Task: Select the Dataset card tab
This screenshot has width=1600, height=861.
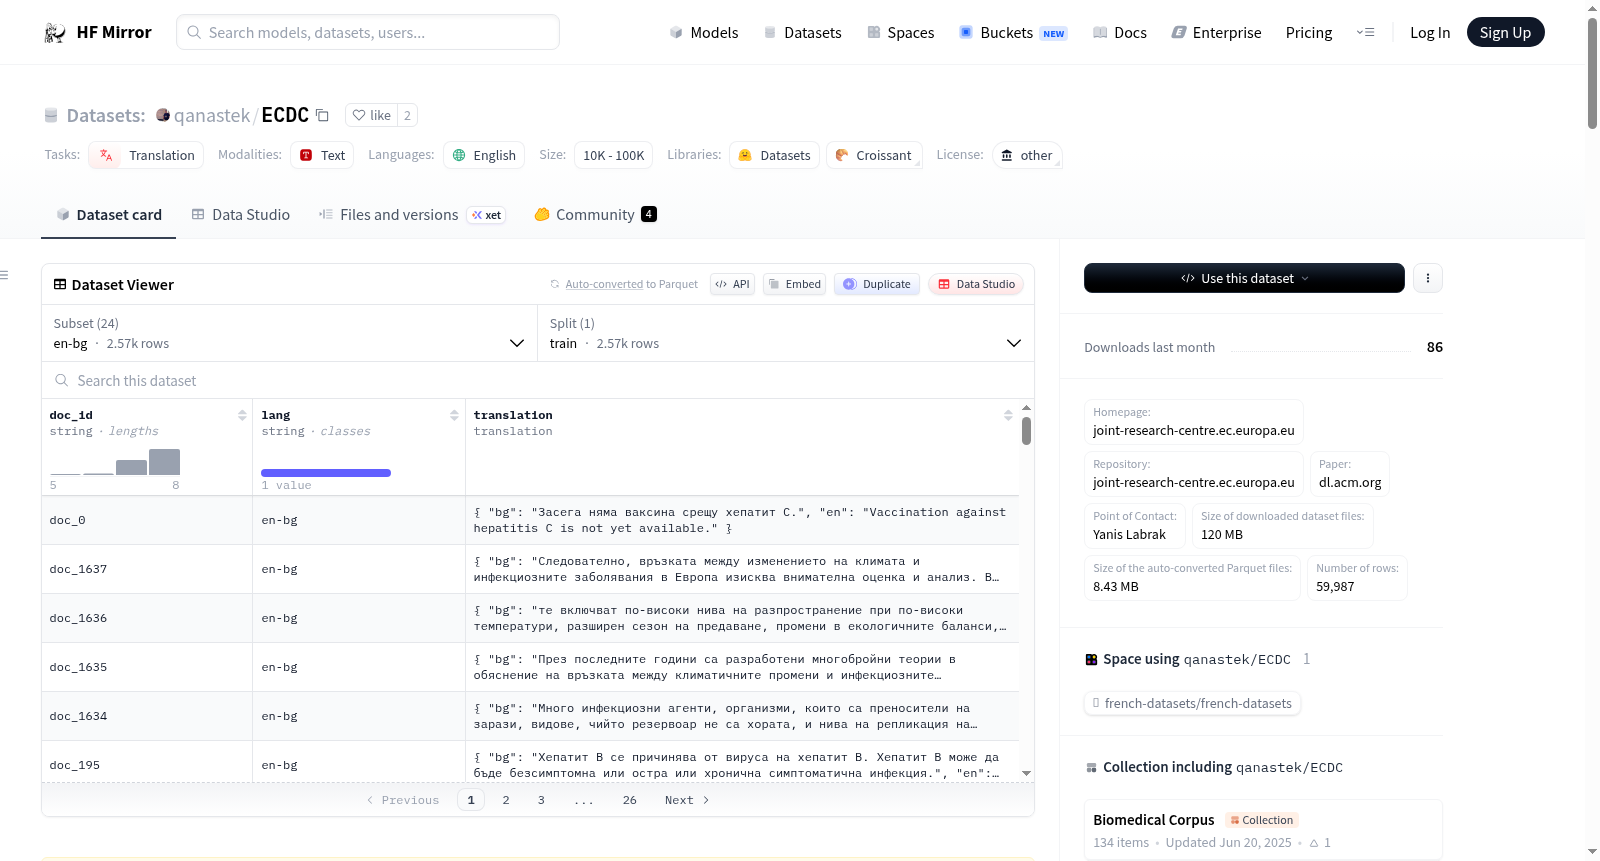Action: 108,214
